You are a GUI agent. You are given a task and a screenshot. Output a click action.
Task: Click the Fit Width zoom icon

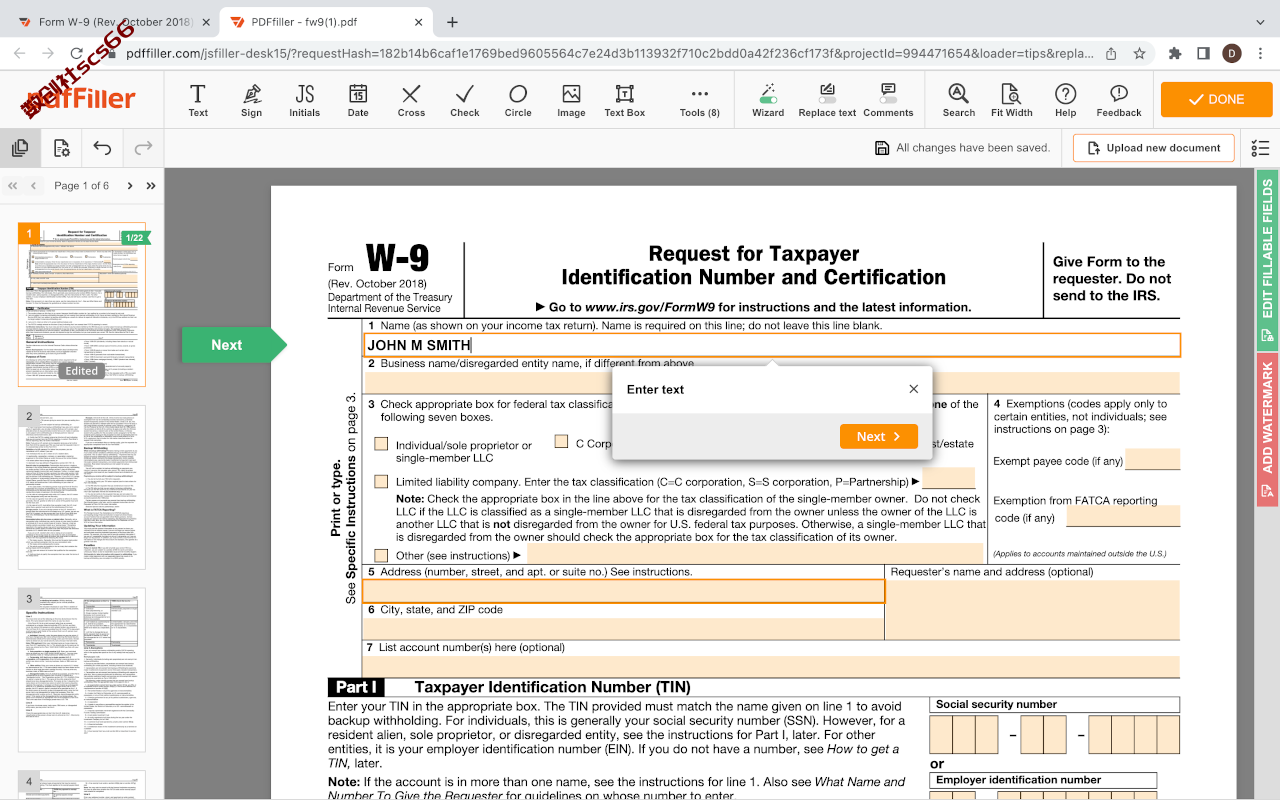1012,100
